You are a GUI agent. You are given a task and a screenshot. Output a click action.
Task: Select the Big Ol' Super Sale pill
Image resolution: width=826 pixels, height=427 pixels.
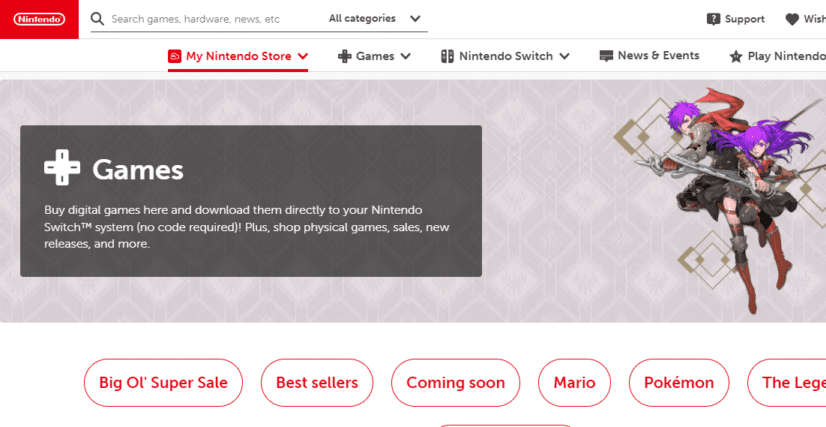pos(163,383)
